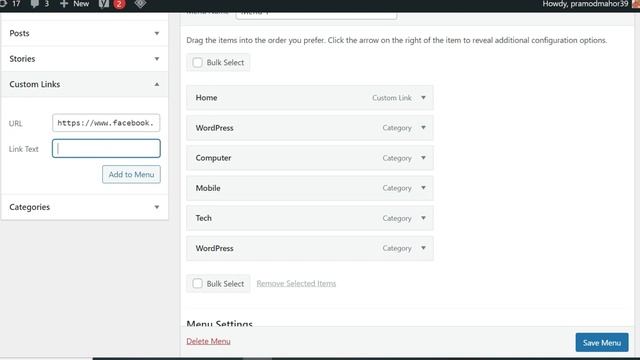Click the diamond-shaped admin bar icon
The width and height of the screenshot is (640, 360).
click(140, 4)
